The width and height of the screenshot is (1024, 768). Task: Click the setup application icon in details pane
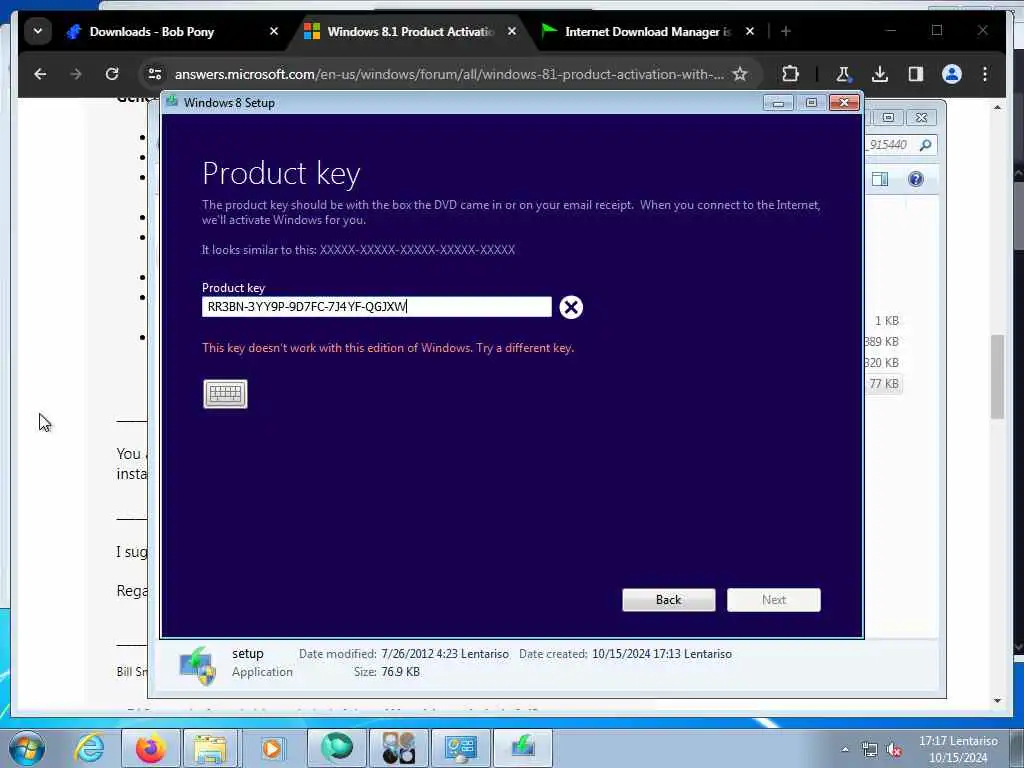point(197,665)
